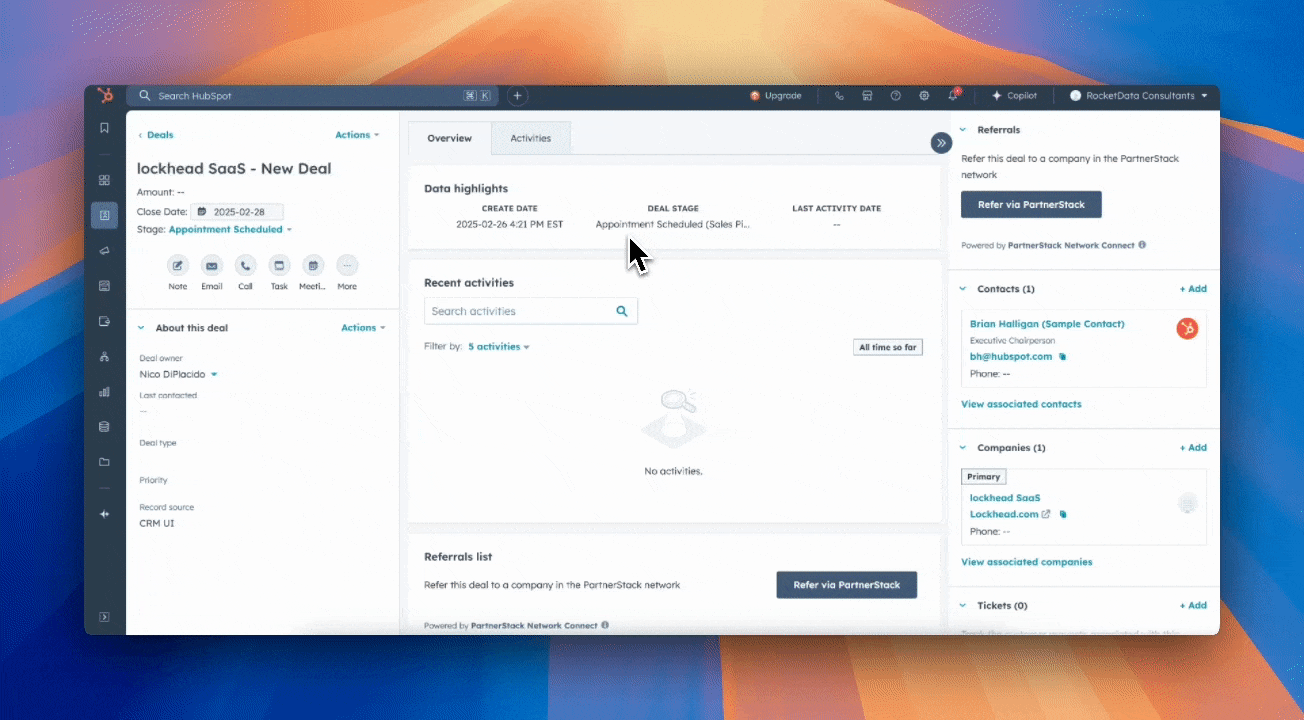Open the View associated contacts link
1304x720 pixels.
coord(1020,404)
